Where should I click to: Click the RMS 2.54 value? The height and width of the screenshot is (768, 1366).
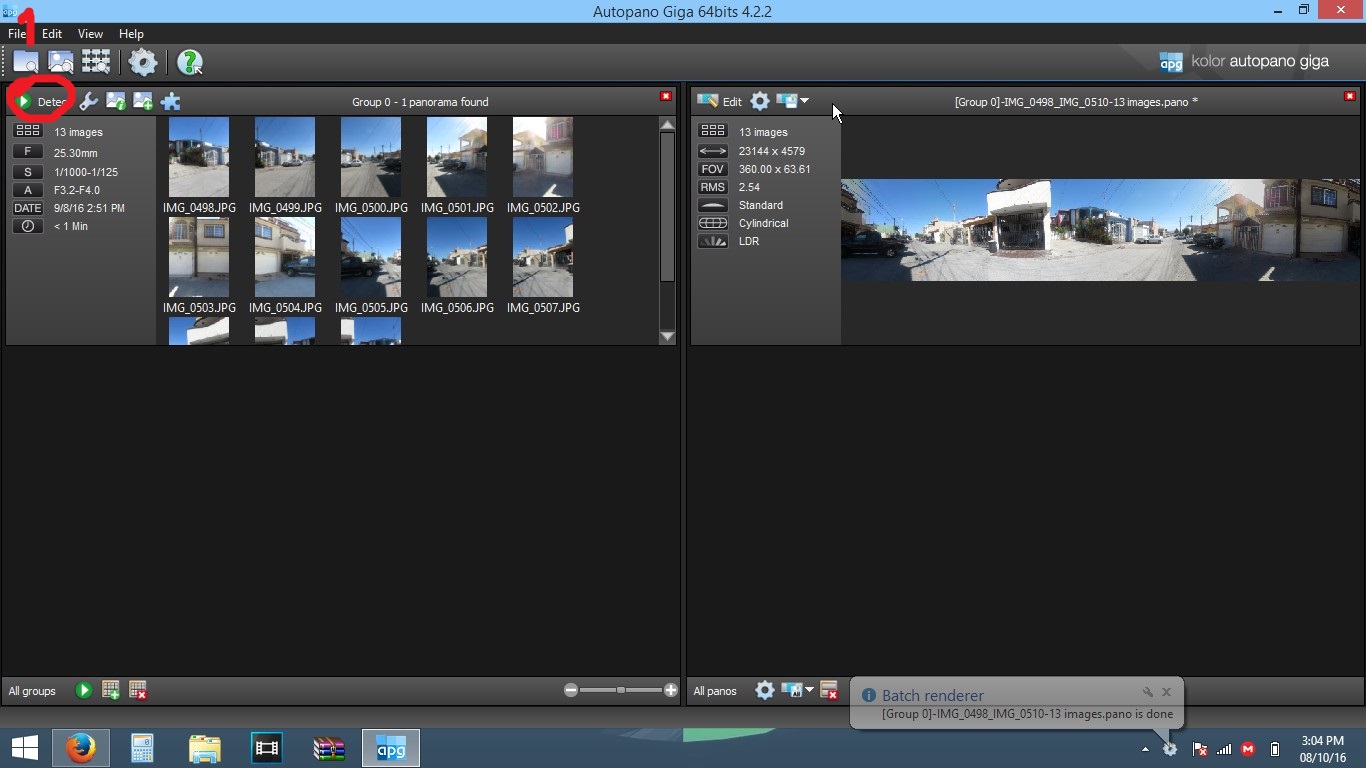click(x=749, y=187)
